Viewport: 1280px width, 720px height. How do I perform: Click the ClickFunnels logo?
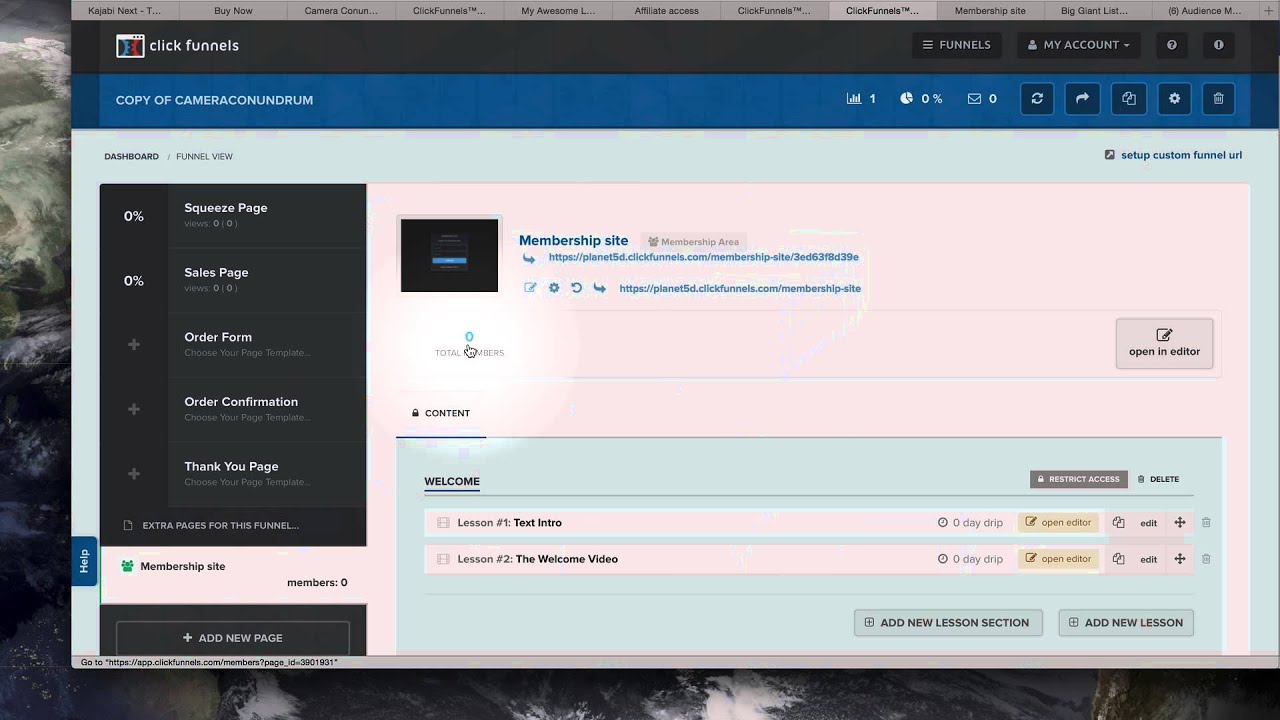click(x=177, y=45)
